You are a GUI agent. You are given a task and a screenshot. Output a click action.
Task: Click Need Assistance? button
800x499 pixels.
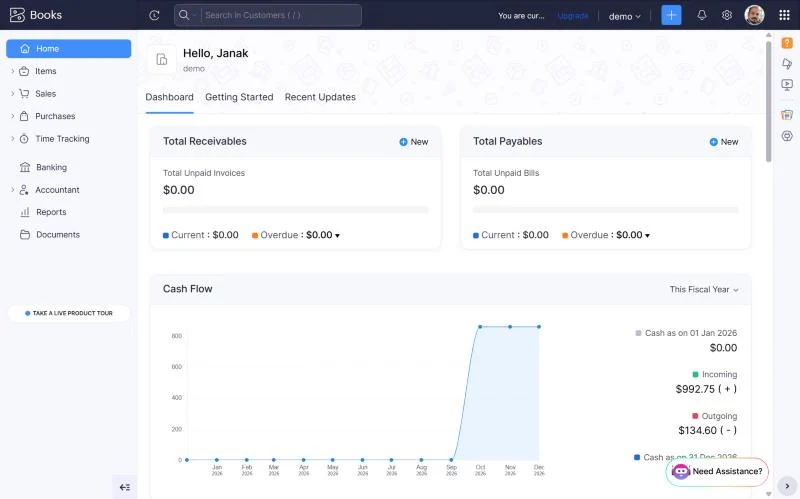[x=717, y=471]
